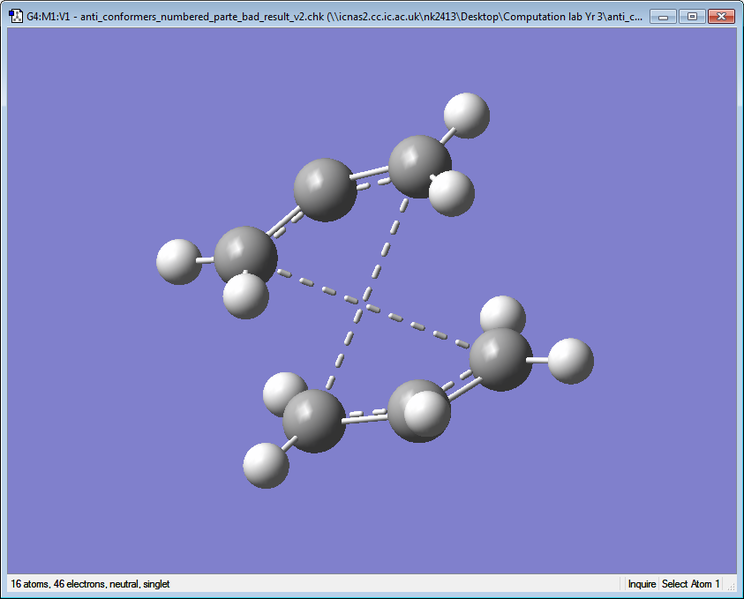Minimize the molecule view window
This screenshot has width=744, height=599.
tap(663, 17)
